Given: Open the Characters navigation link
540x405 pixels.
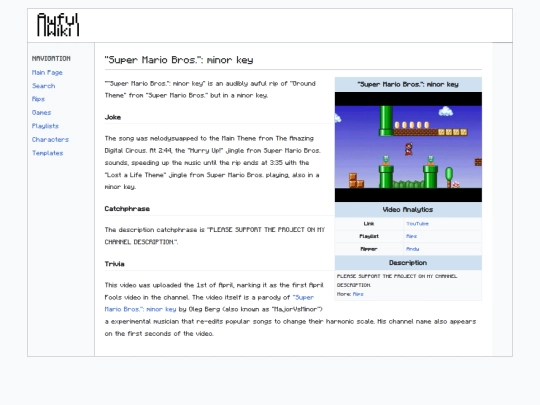Looking at the screenshot, I should tap(50, 139).
